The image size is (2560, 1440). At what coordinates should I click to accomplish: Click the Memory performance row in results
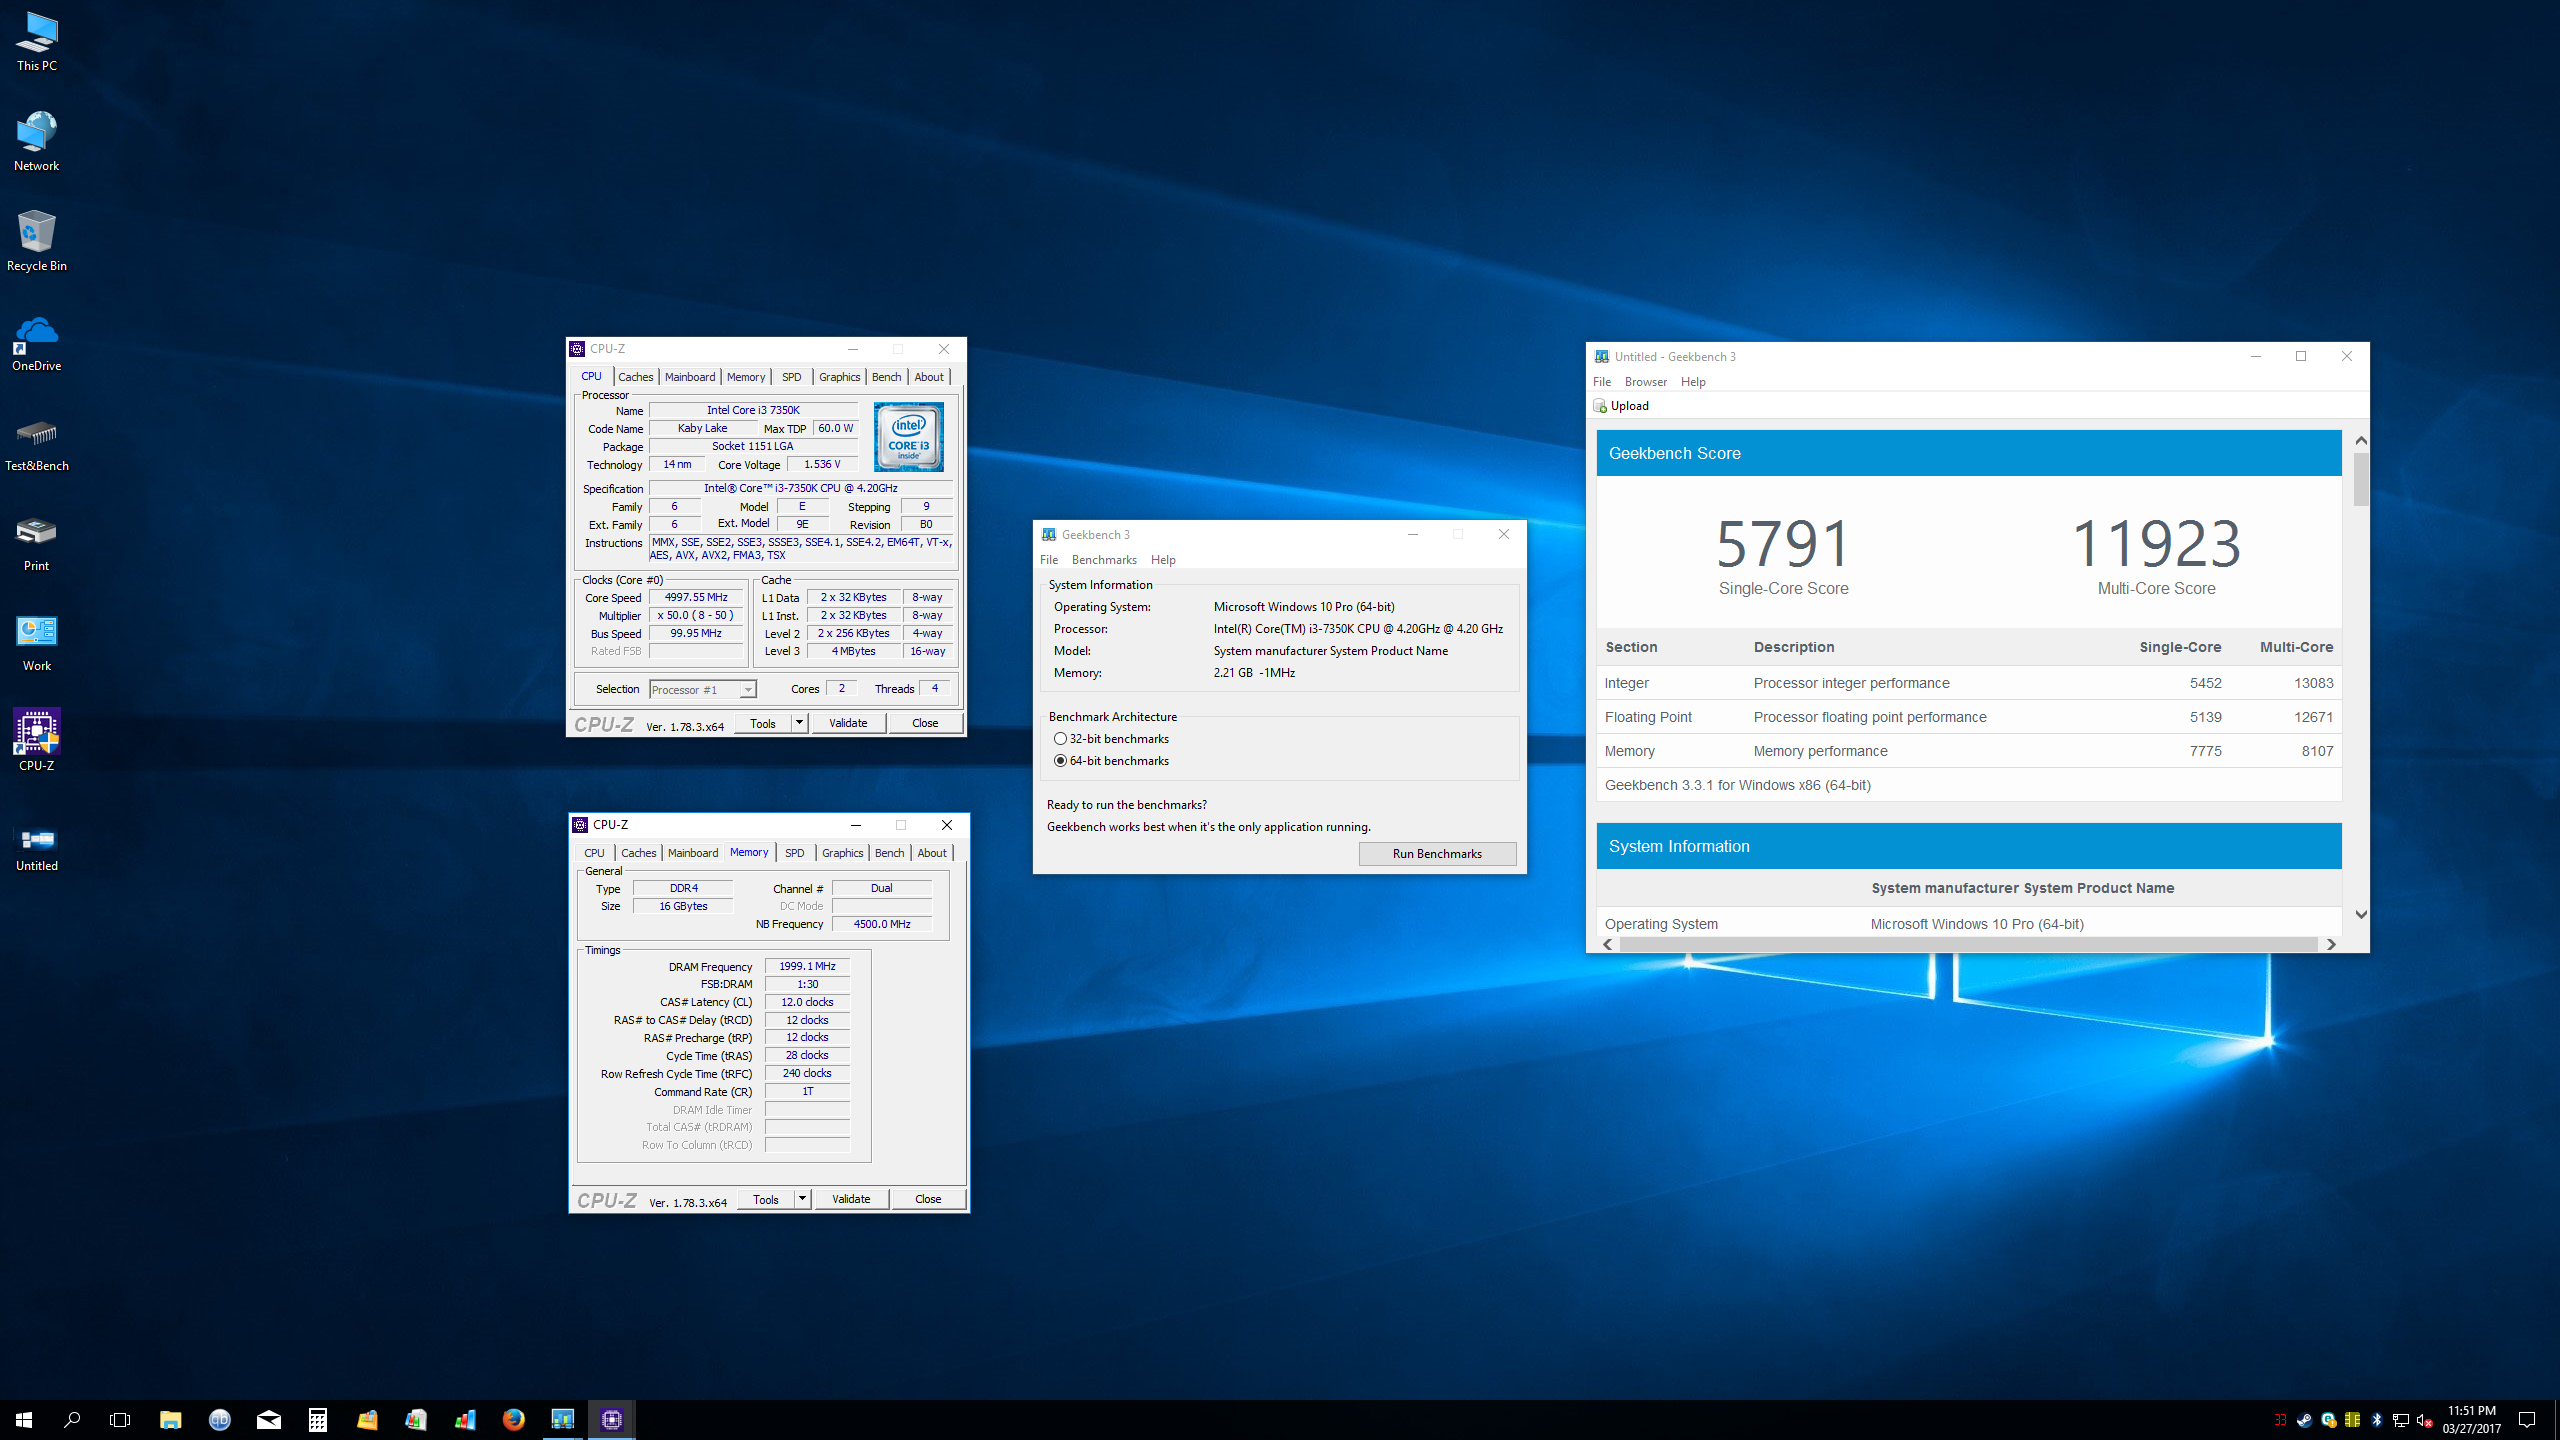click(1968, 751)
